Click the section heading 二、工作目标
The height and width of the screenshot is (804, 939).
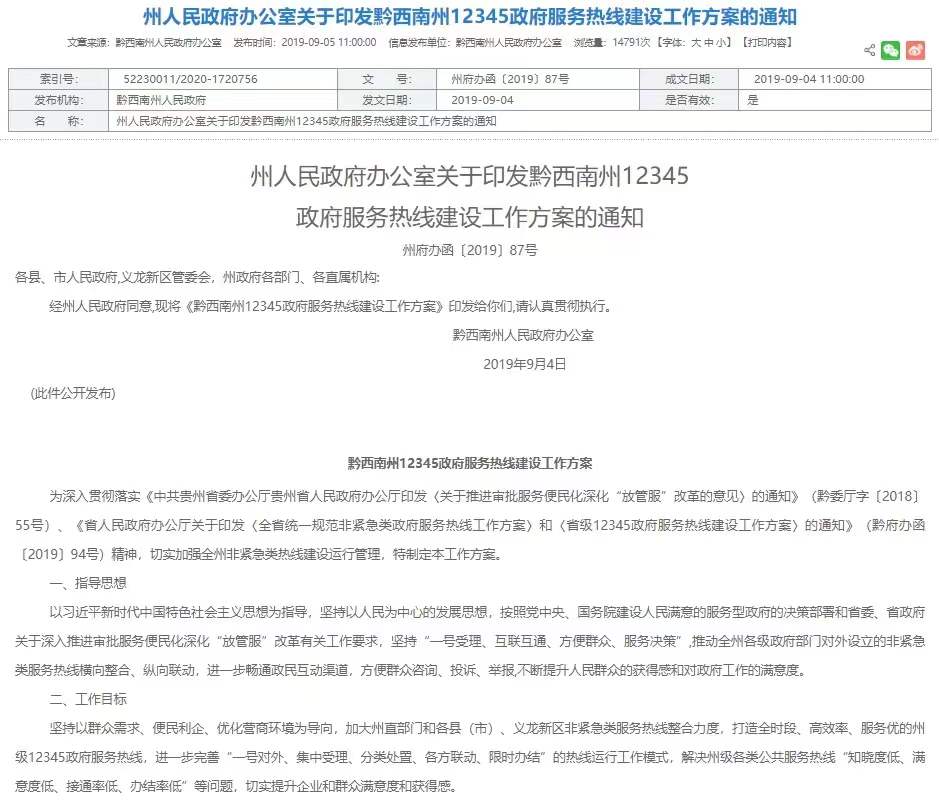click(88, 699)
